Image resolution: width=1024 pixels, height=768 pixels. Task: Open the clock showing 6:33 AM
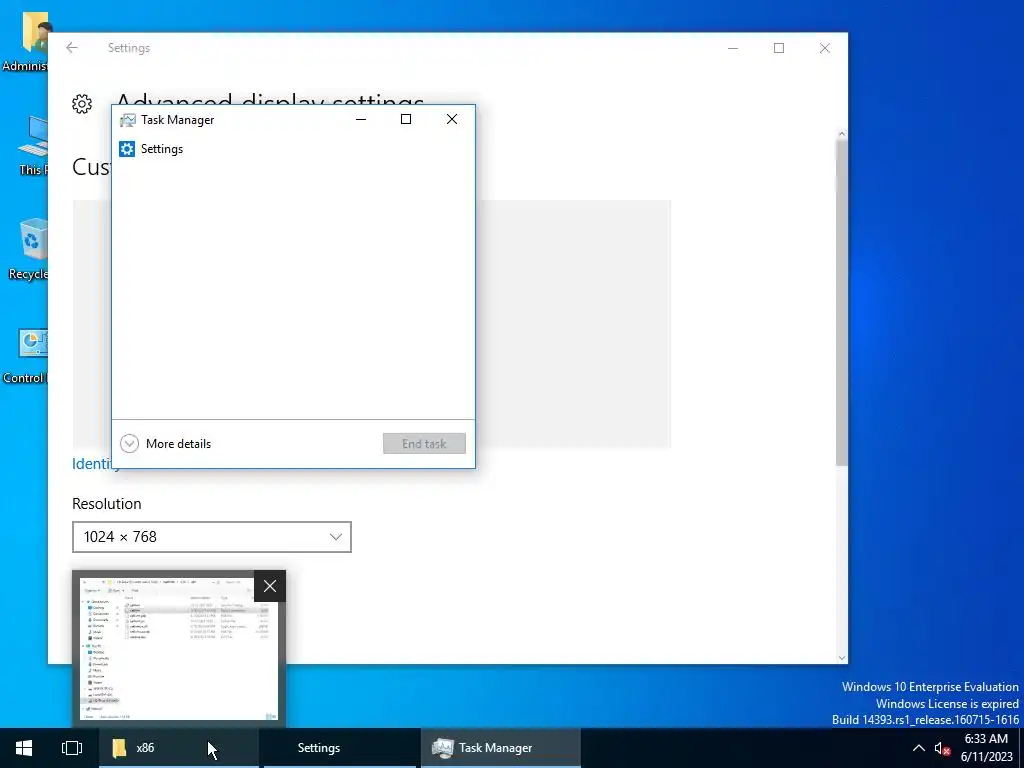tap(986, 748)
